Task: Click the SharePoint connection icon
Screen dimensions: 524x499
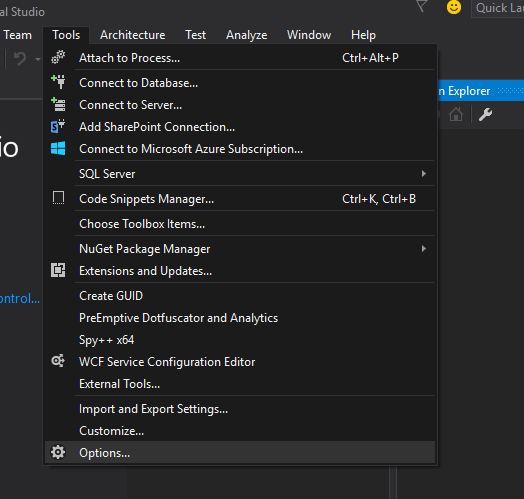Action: [x=58, y=126]
